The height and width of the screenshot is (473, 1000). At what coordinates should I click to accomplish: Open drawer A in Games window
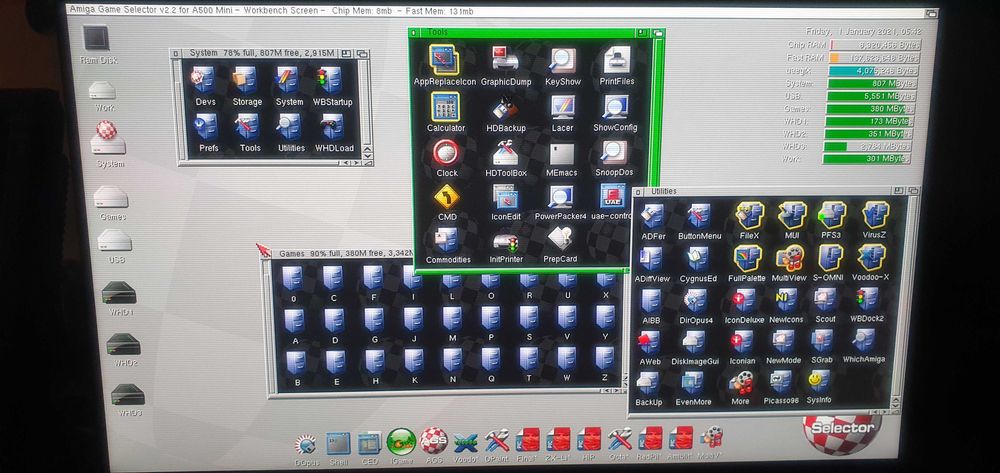295,321
